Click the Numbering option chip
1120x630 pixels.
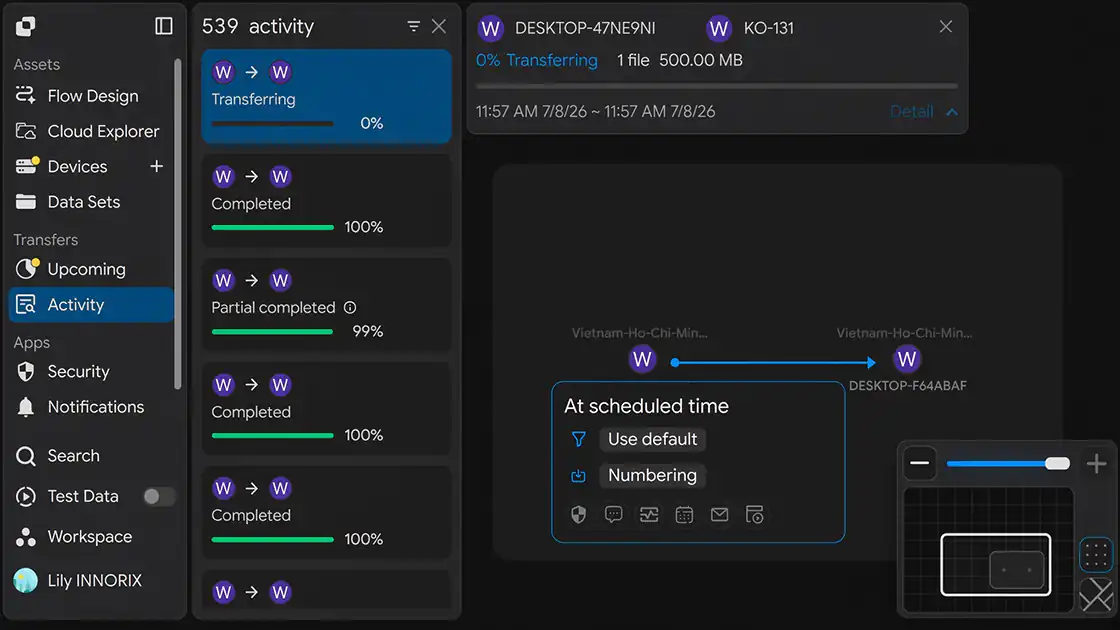coord(652,476)
